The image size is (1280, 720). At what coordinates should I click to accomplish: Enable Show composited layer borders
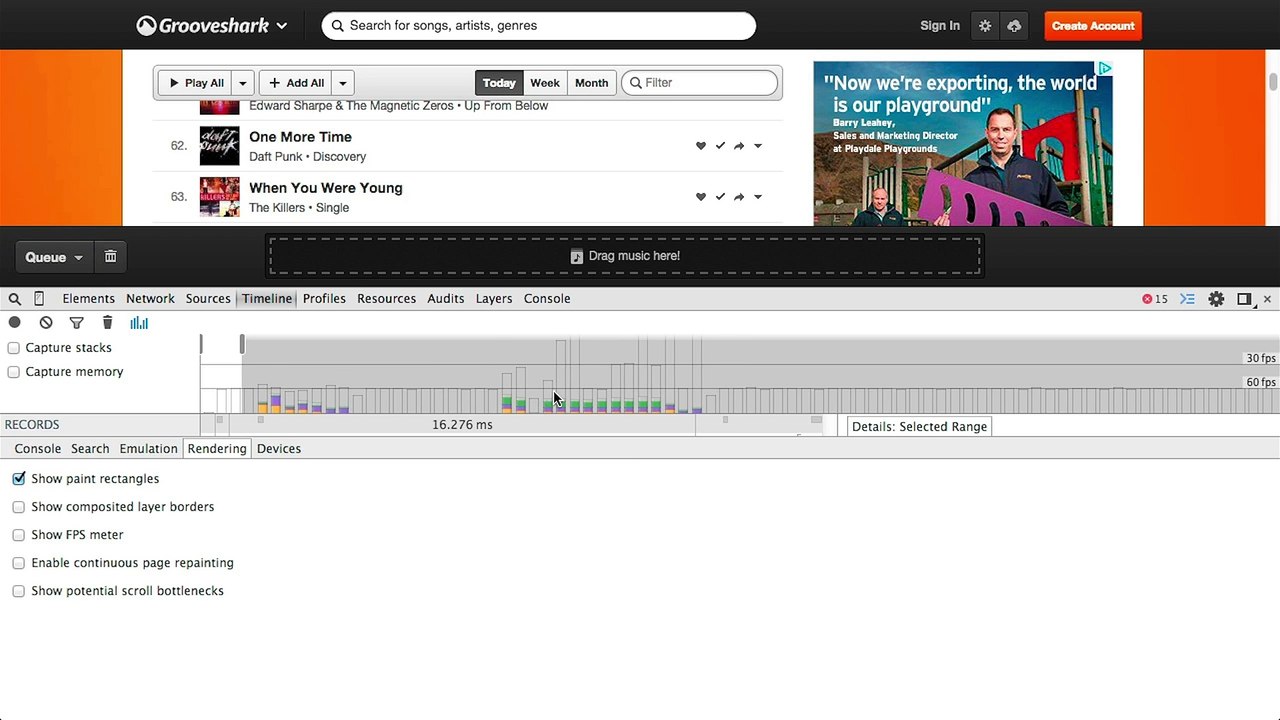(19, 507)
